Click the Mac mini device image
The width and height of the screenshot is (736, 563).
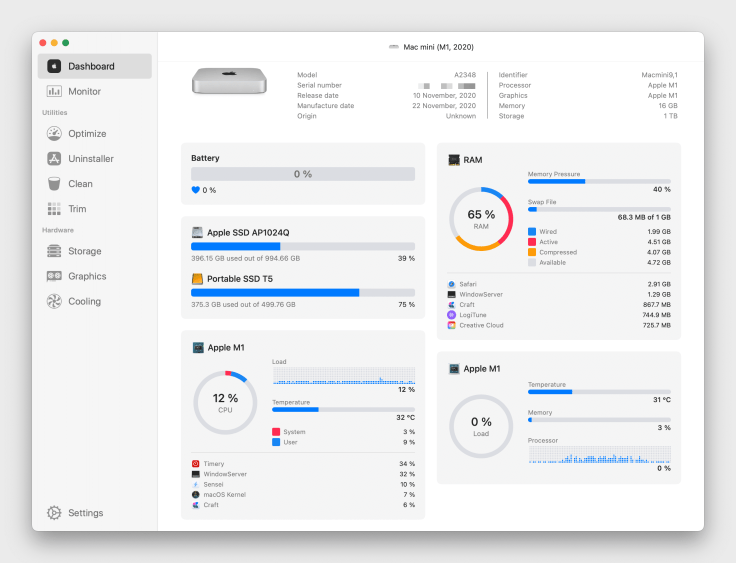[x=229, y=81]
